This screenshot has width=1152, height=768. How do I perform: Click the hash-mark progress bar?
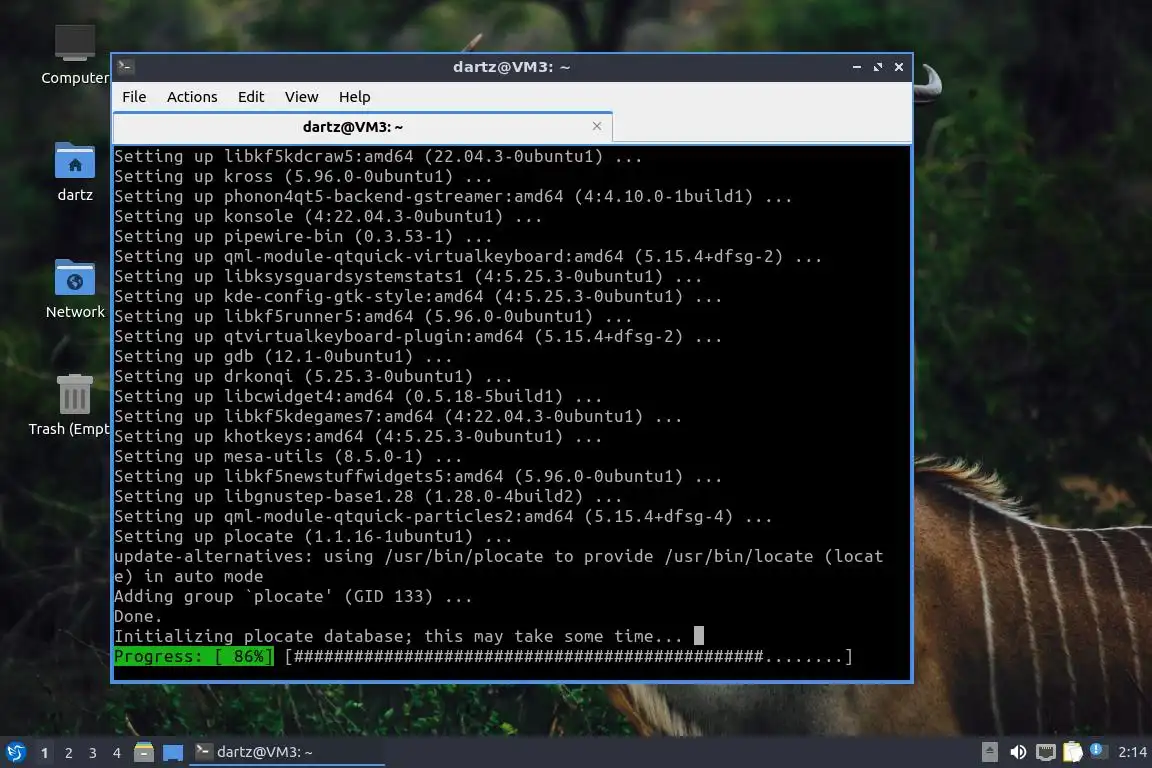569,656
